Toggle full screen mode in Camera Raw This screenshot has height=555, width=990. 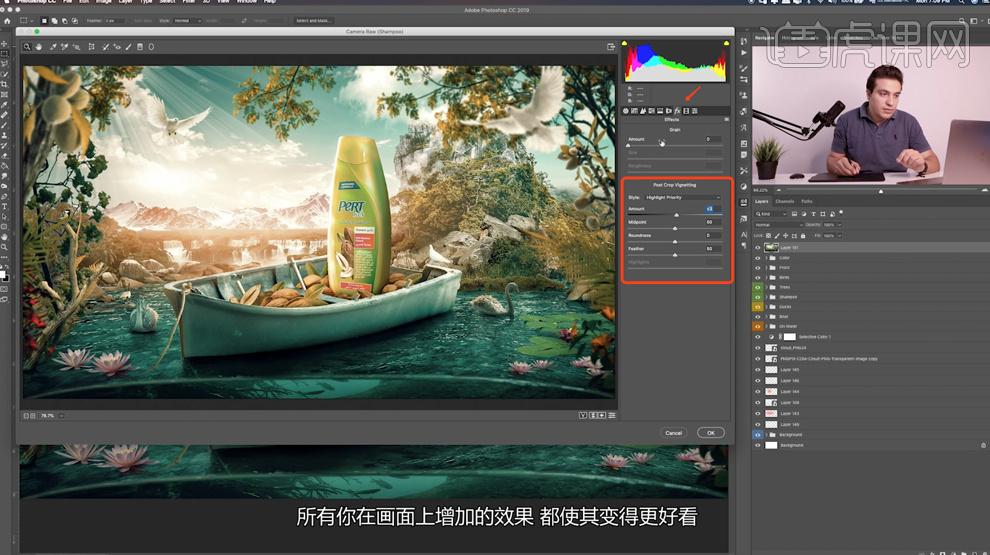click(x=611, y=47)
